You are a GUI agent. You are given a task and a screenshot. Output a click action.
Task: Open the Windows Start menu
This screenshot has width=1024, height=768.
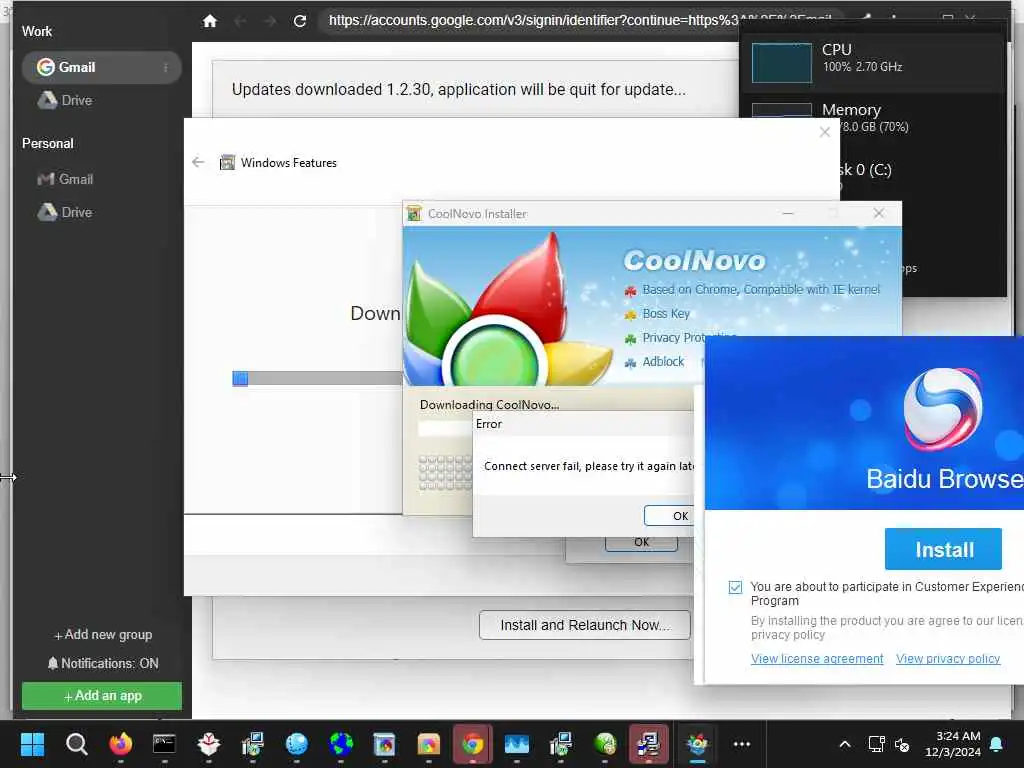[x=32, y=744]
